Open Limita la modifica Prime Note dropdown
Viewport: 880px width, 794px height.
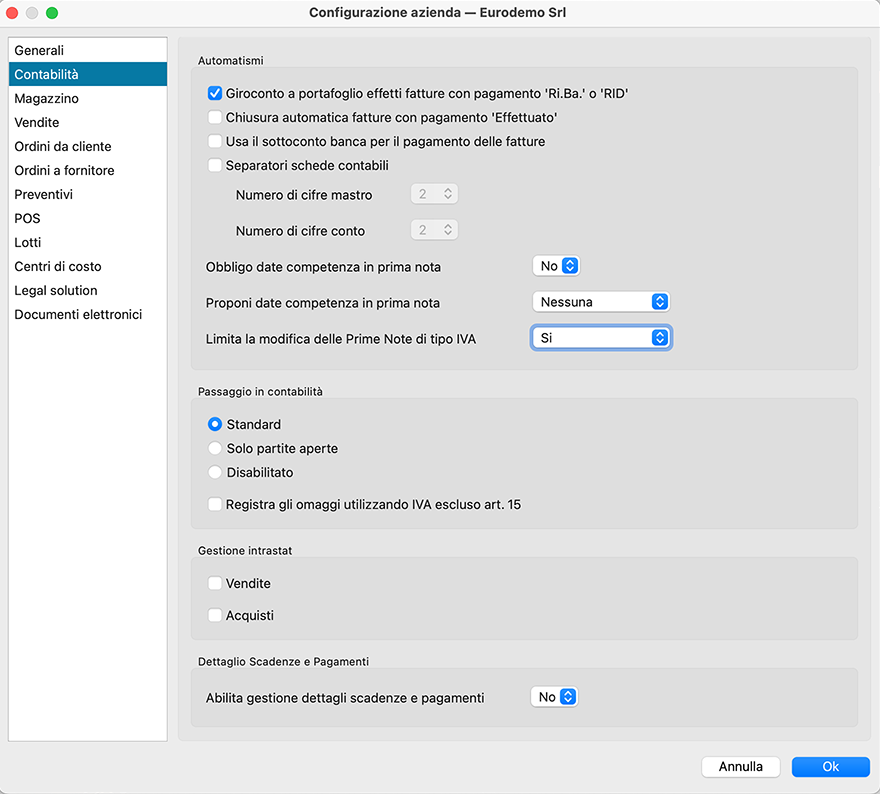tap(600, 338)
